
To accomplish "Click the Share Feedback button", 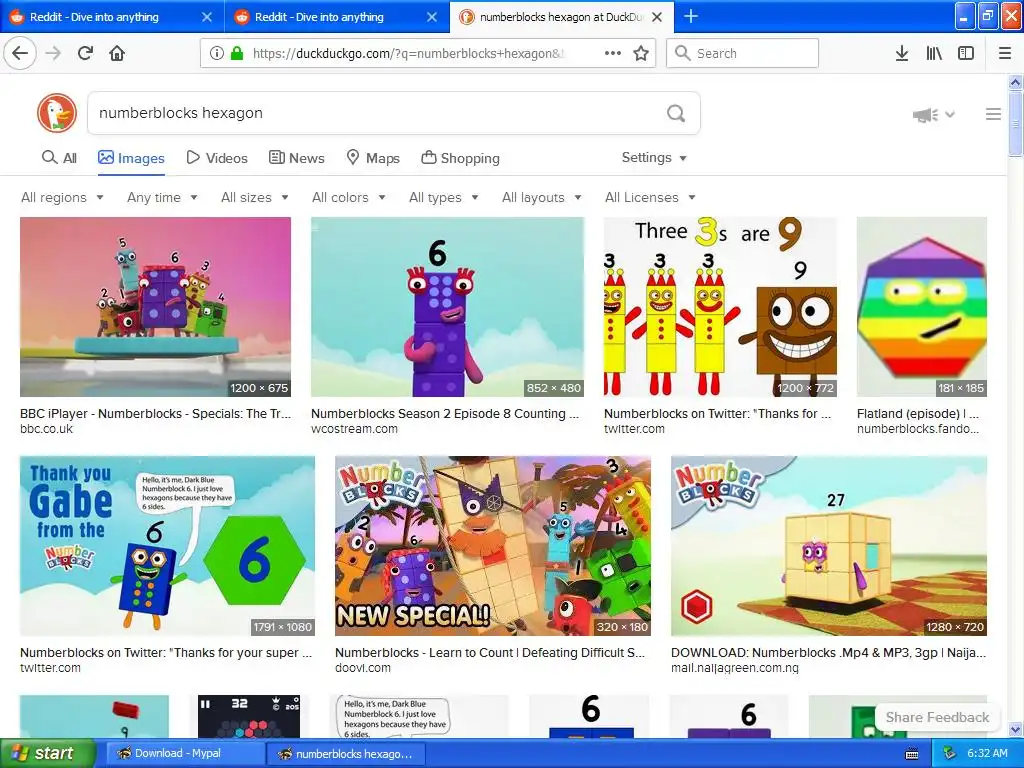I will [x=937, y=717].
